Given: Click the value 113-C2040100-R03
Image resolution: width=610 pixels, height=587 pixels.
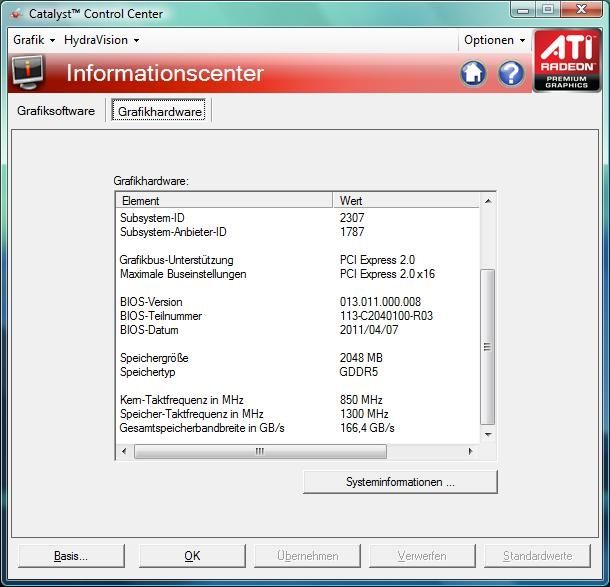Looking at the screenshot, I should point(386,316).
